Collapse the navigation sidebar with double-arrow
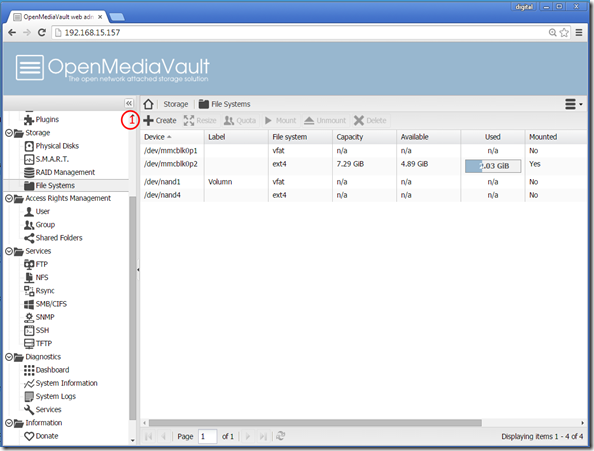 [129, 103]
